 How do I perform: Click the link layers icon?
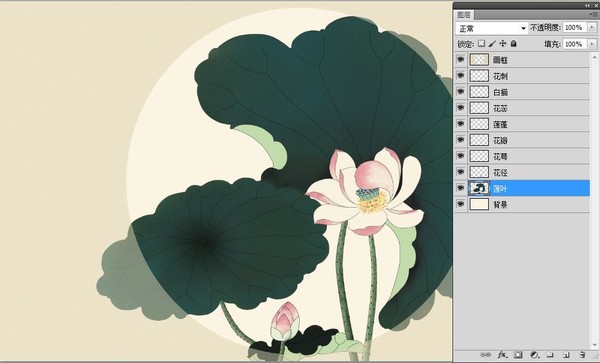pos(487,355)
